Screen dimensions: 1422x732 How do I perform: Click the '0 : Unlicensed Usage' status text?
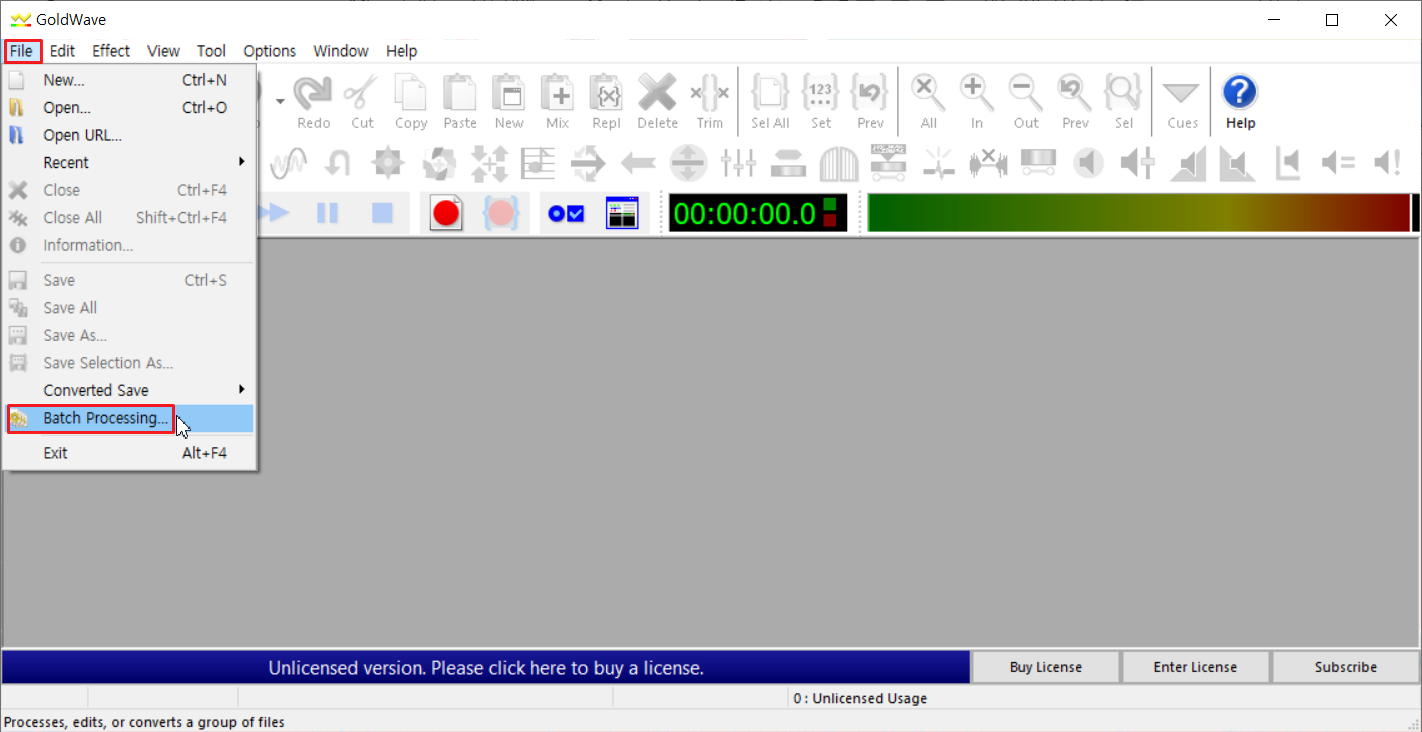point(860,698)
